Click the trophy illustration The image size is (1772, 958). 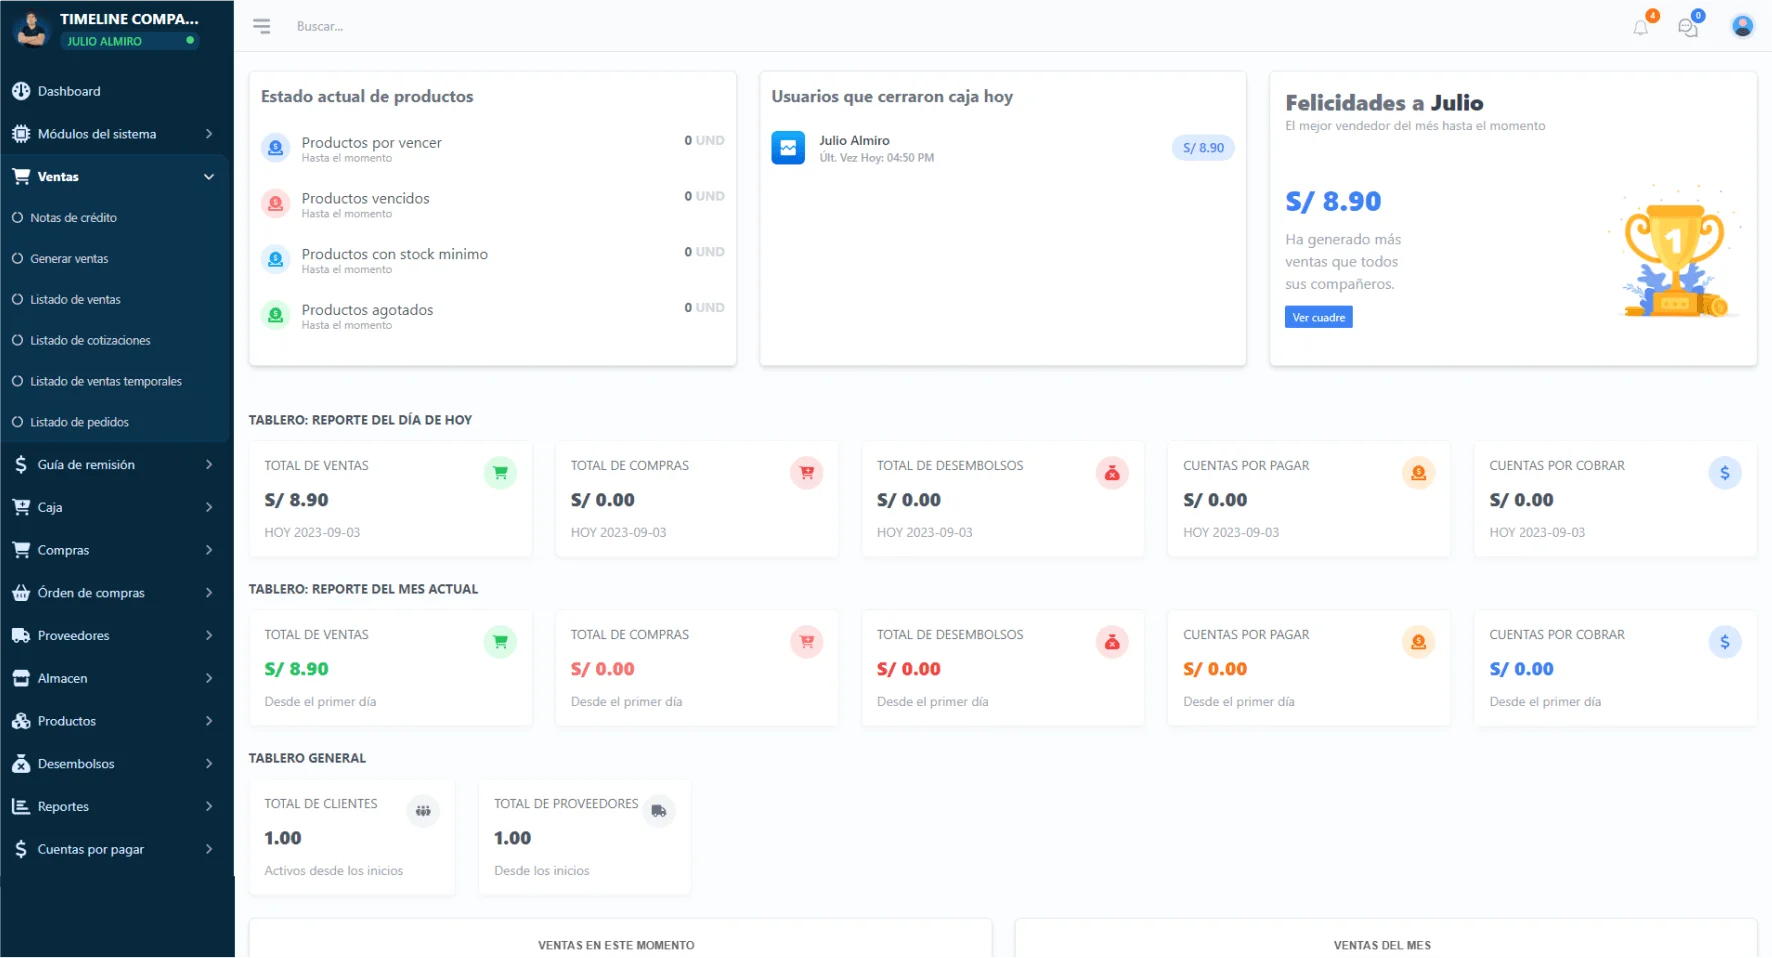click(1676, 254)
